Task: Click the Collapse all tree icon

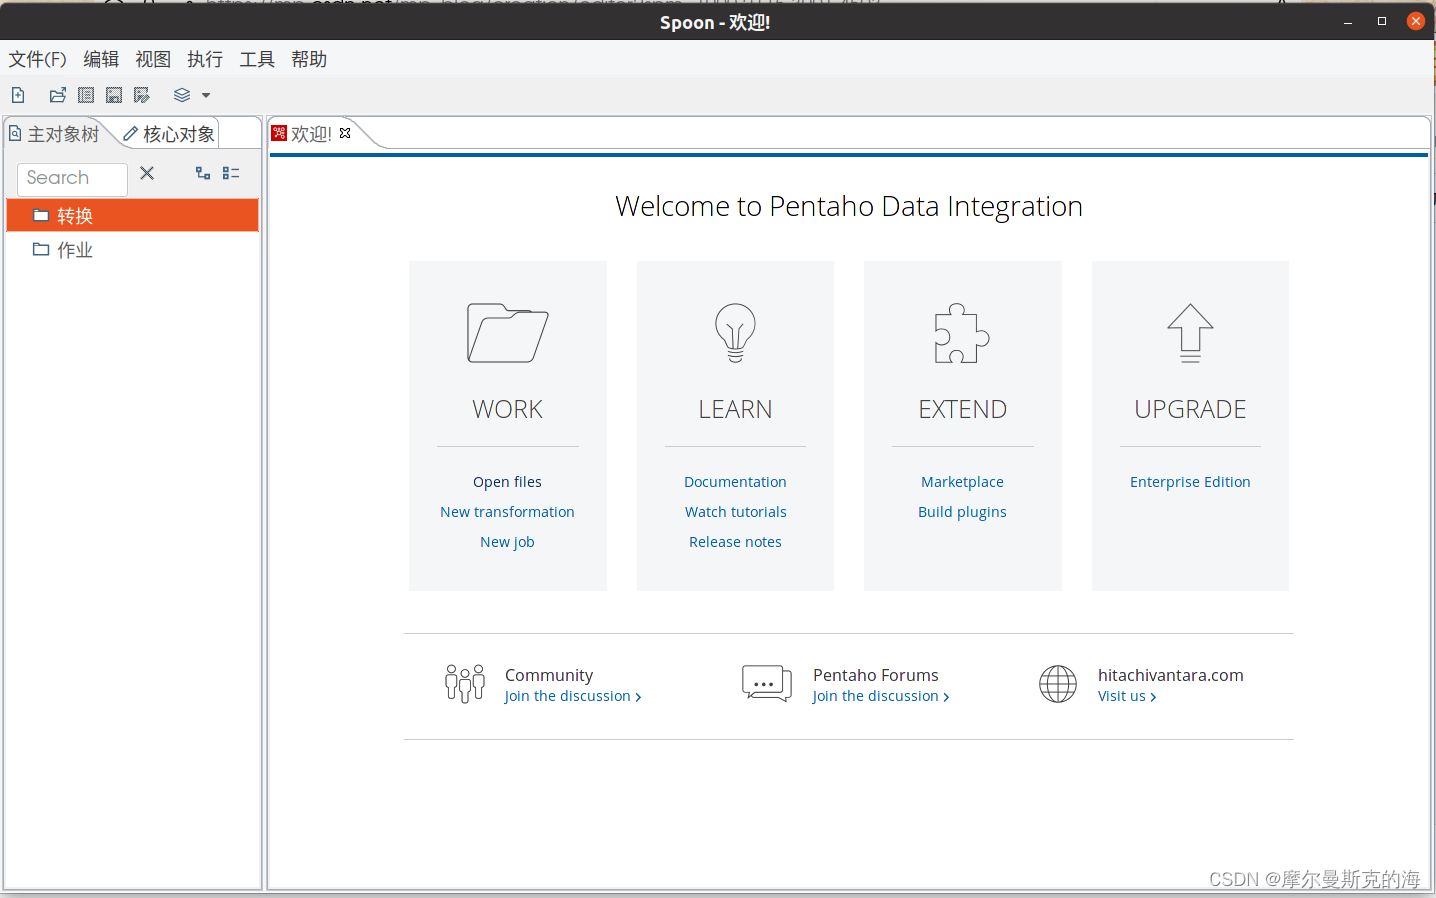Action: click(231, 173)
